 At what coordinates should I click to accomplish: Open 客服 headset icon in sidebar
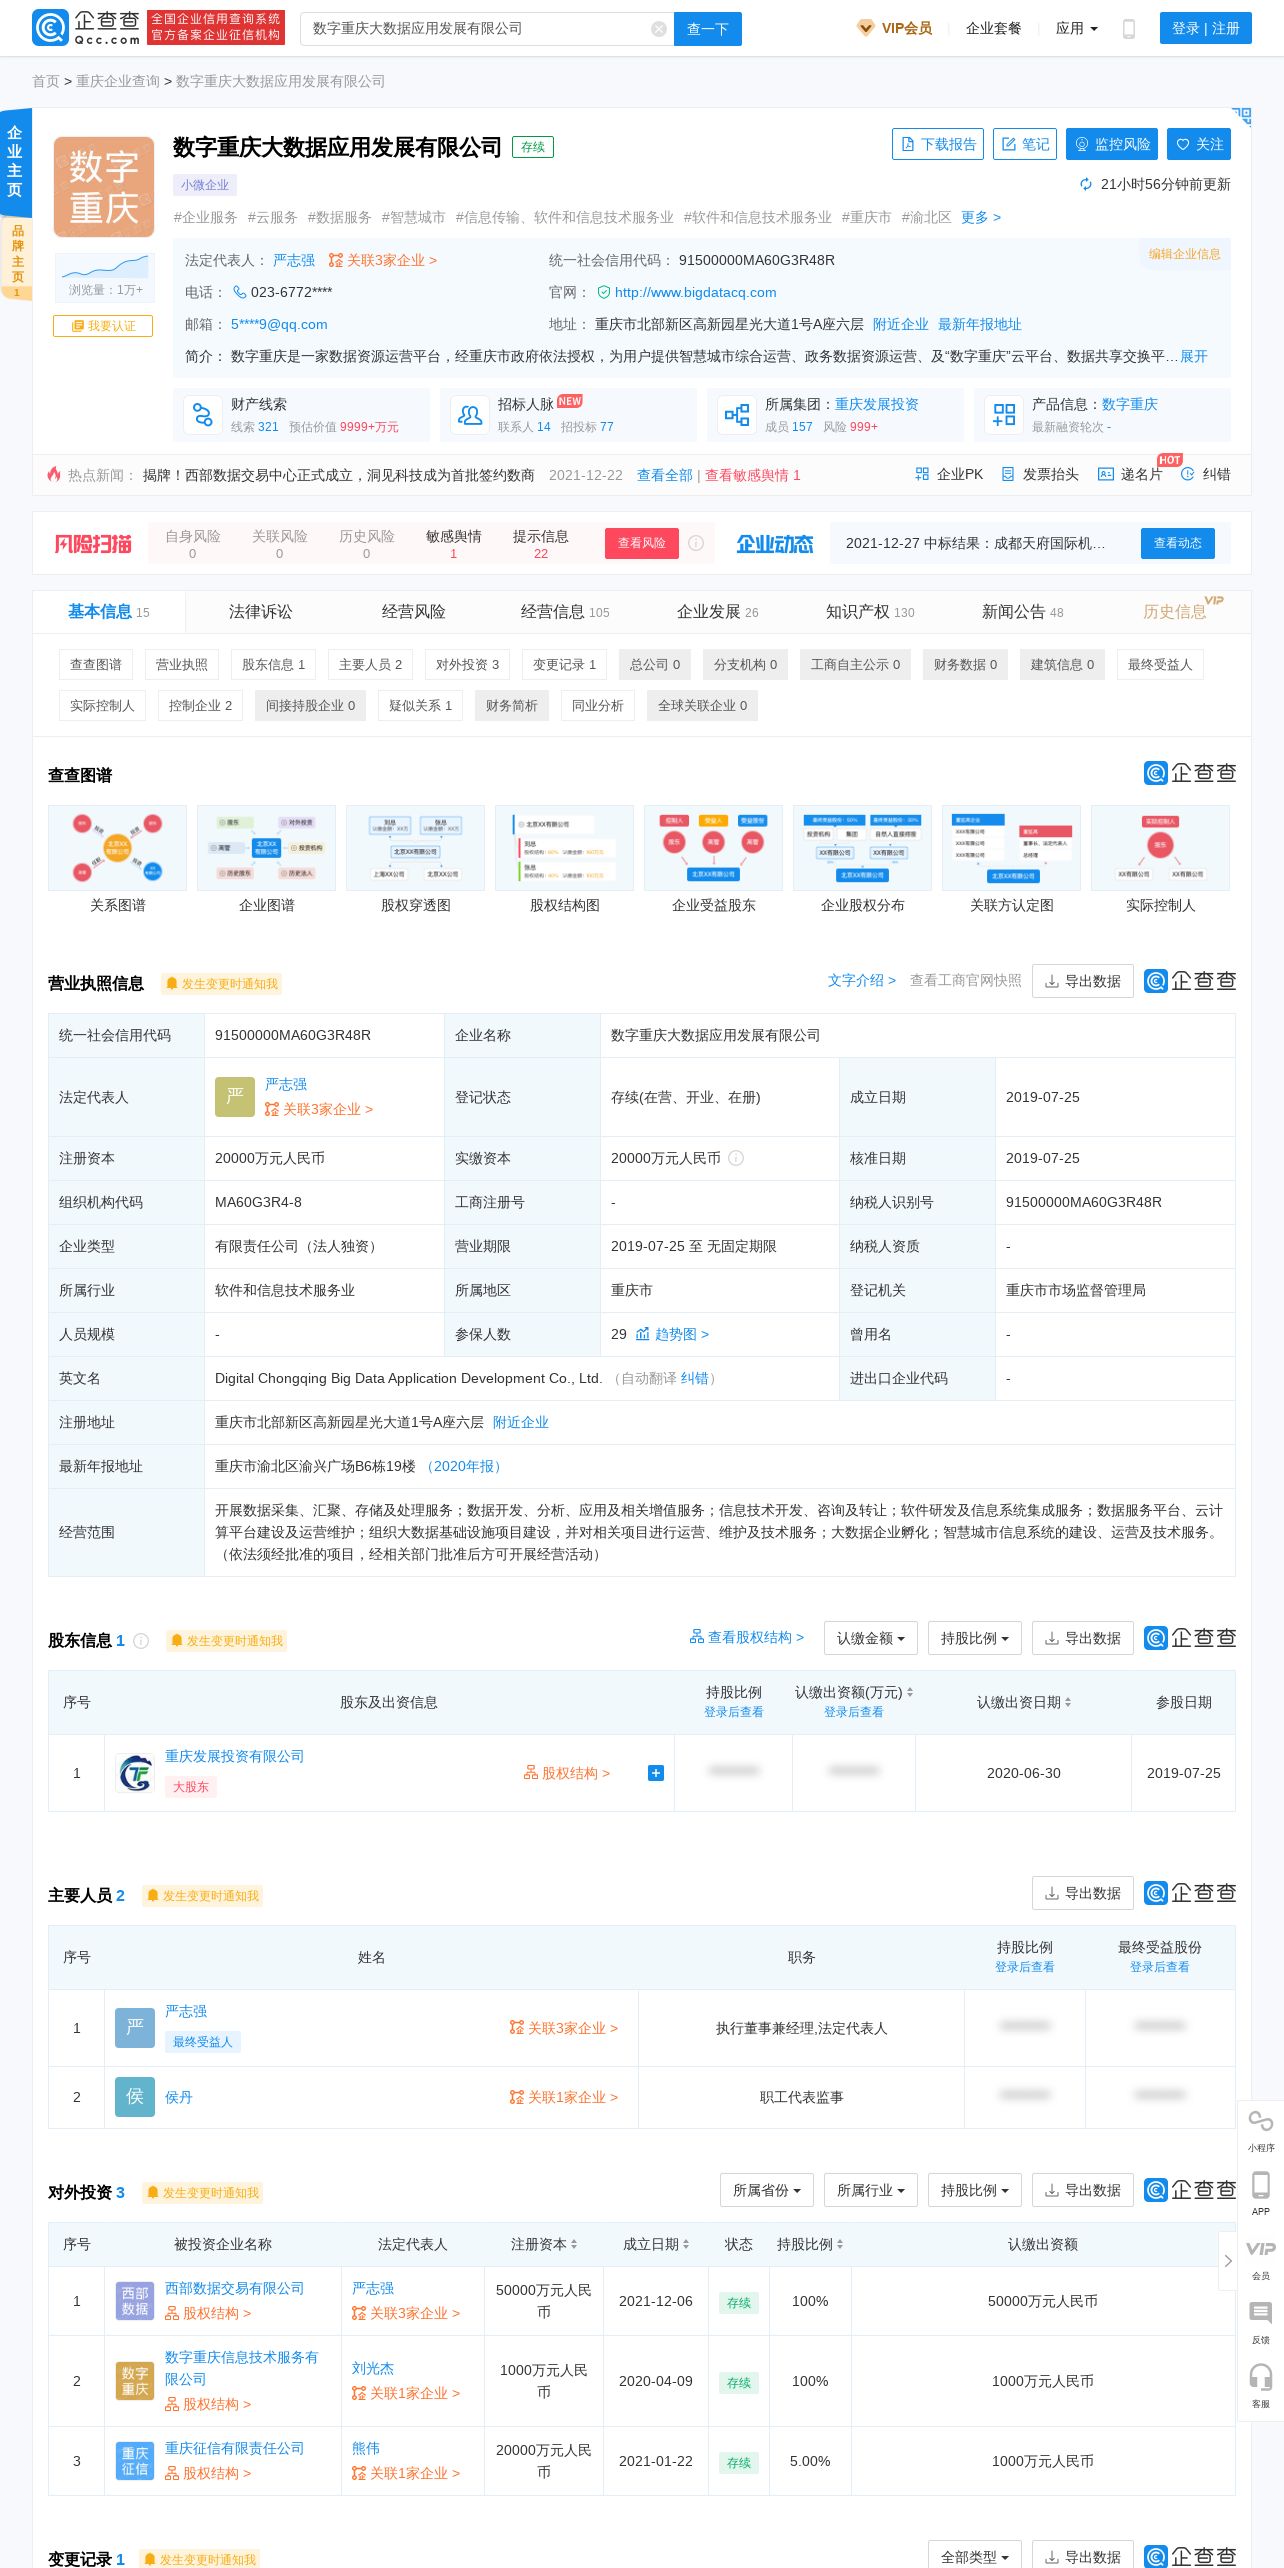pyautogui.click(x=1261, y=2386)
